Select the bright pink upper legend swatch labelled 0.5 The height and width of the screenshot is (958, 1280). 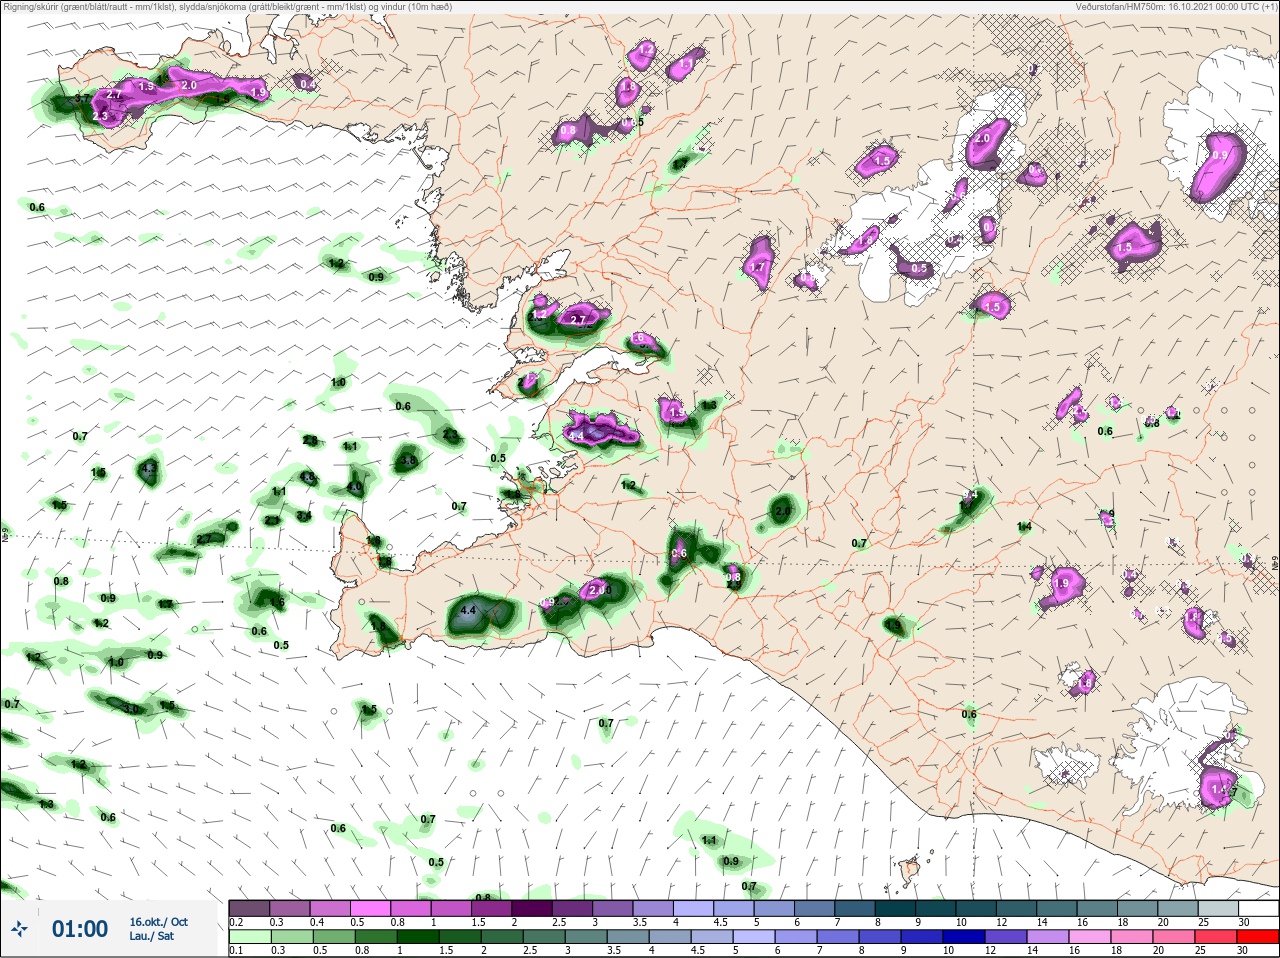[x=370, y=908]
